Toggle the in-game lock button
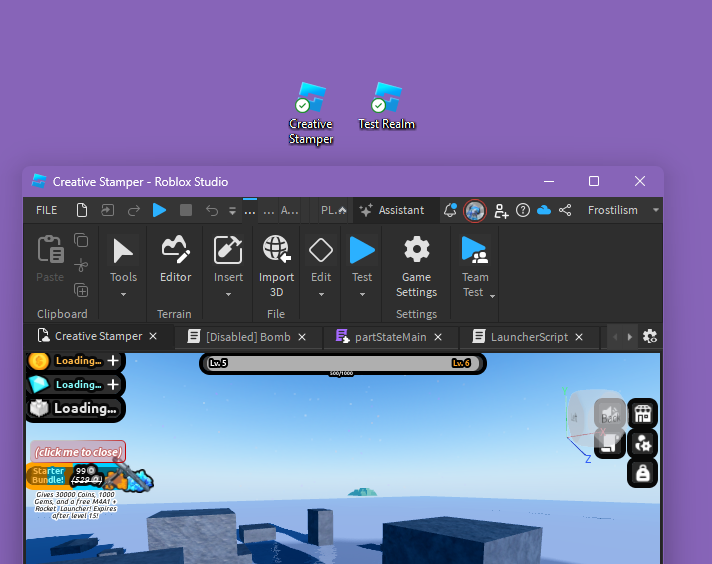The height and width of the screenshot is (564, 712). point(643,473)
